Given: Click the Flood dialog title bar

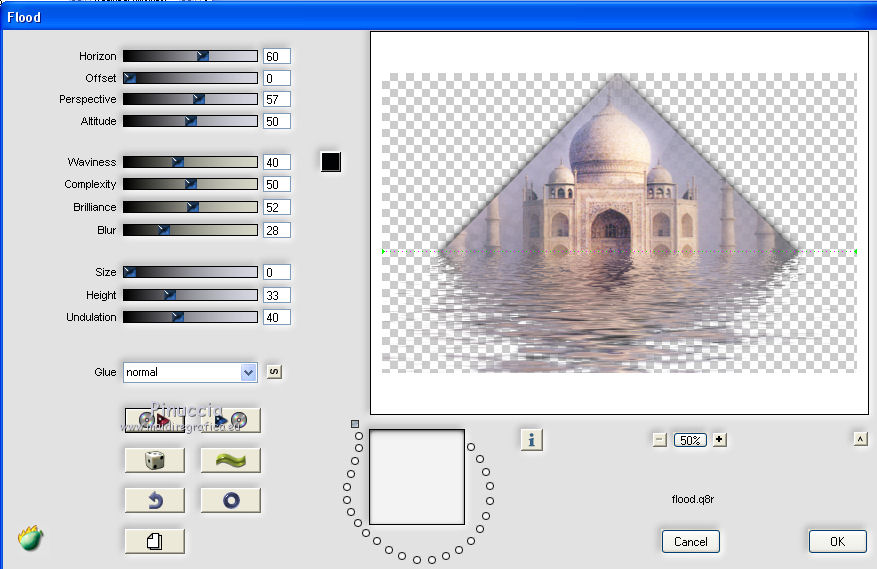Looking at the screenshot, I should pyautogui.click(x=438, y=17).
